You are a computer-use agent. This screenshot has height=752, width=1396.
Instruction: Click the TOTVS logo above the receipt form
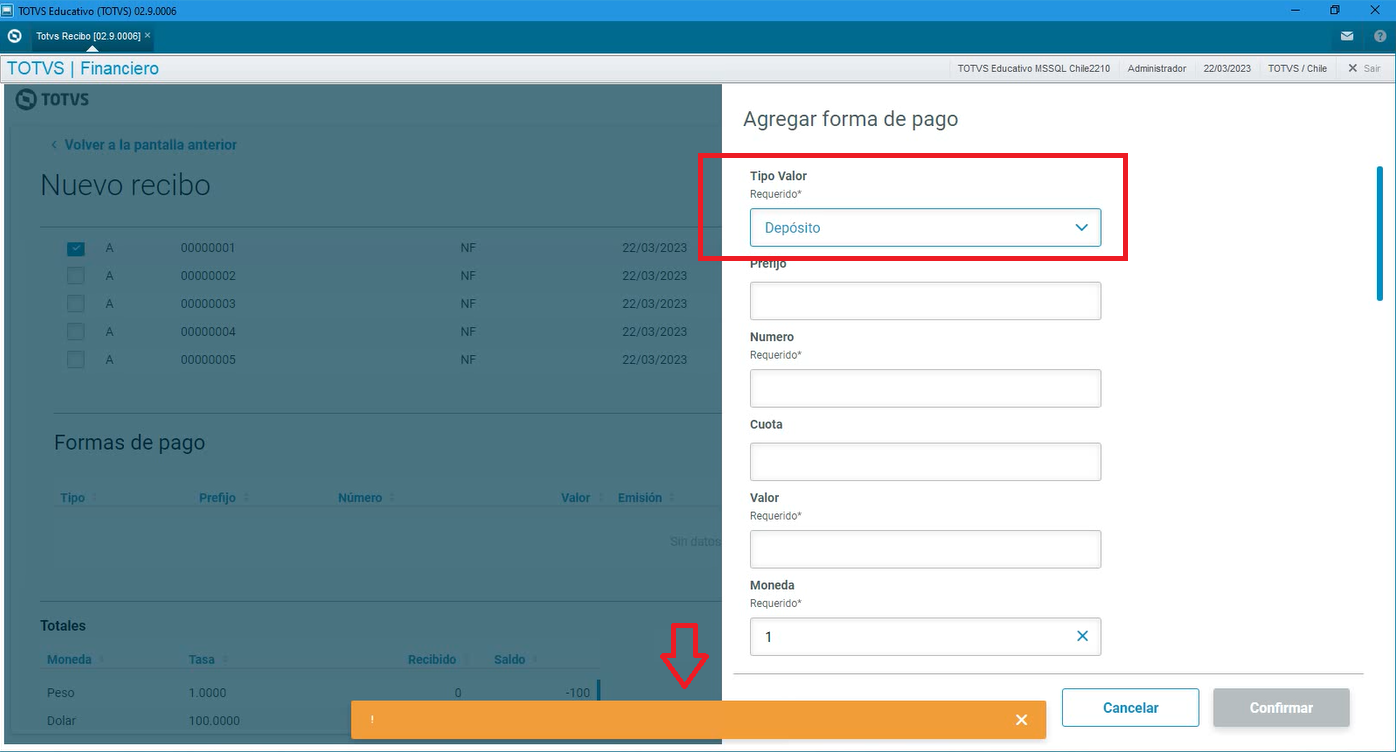pyautogui.click(x=52, y=99)
